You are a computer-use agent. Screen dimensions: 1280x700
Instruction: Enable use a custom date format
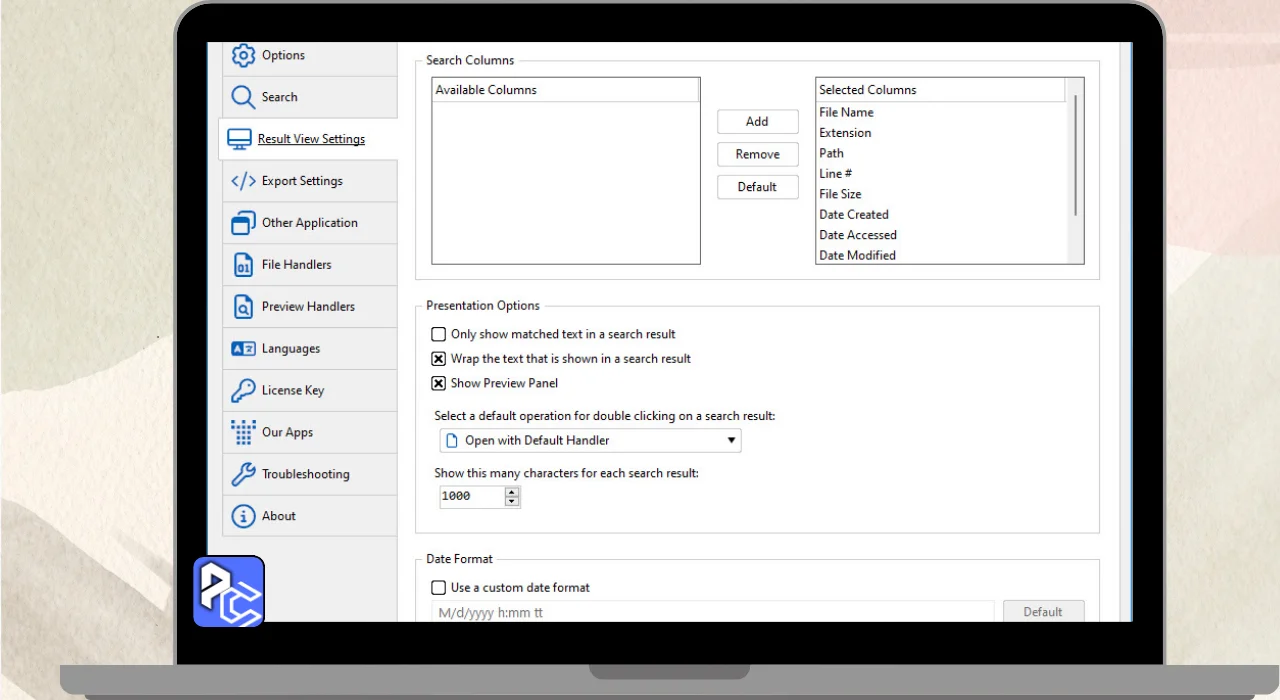point(438,588)
